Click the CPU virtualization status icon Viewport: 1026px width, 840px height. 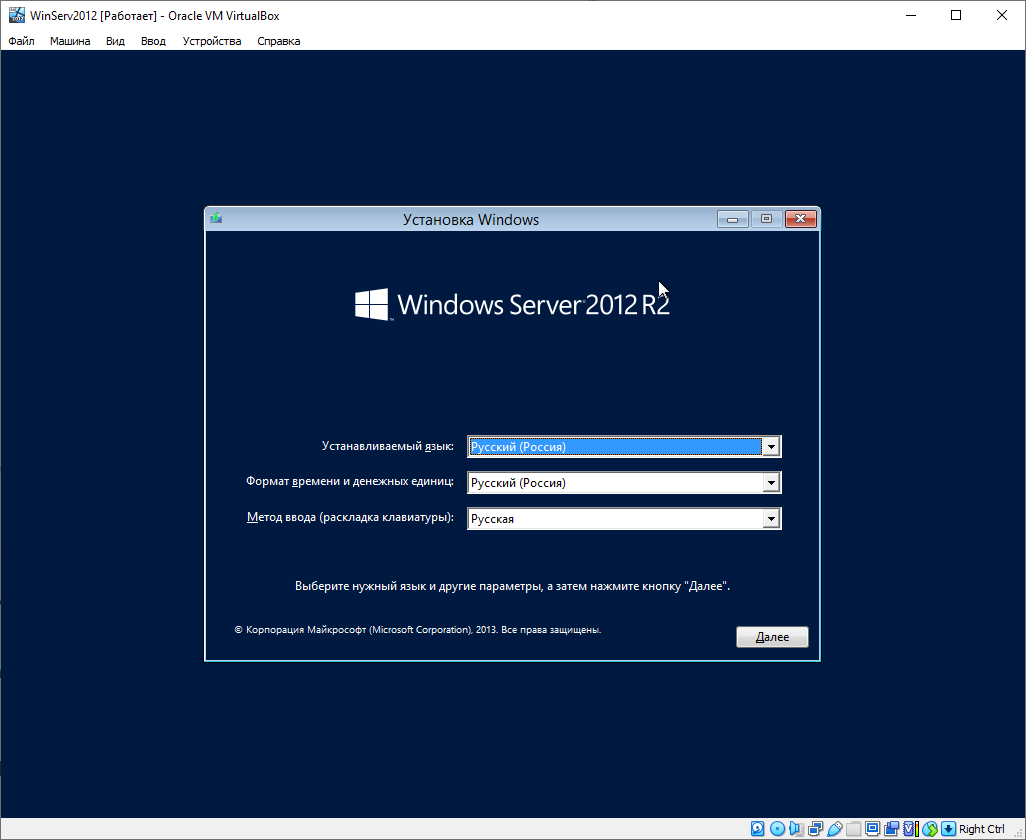(x=911, y=829)
